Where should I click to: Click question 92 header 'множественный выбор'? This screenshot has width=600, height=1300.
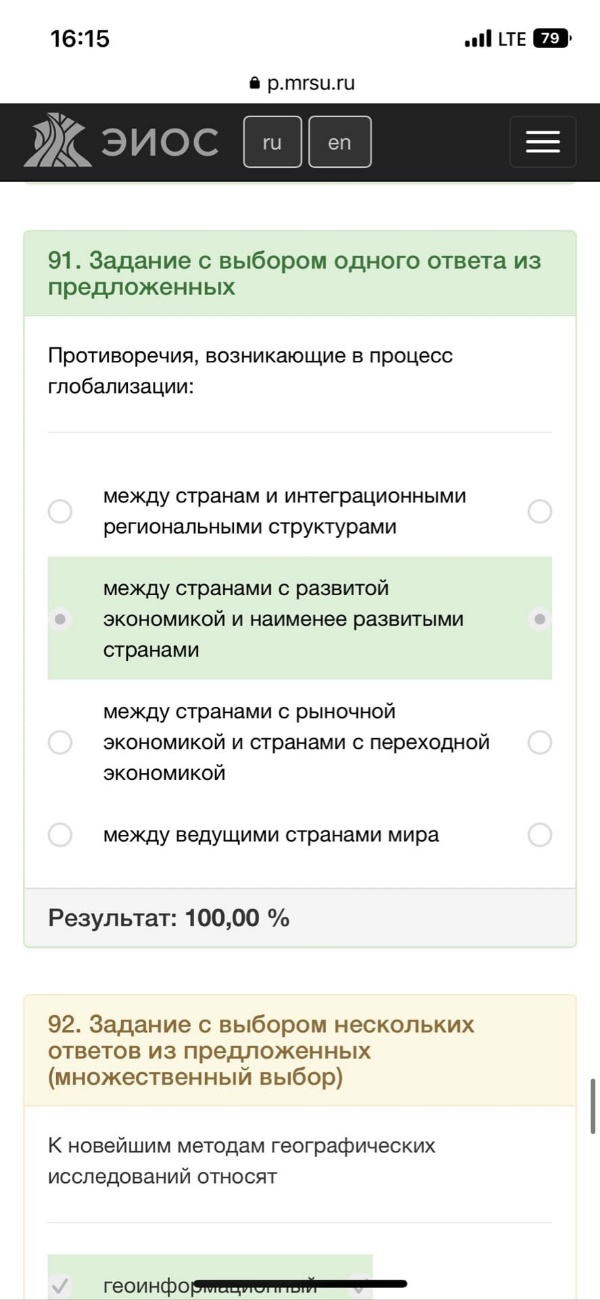click(x=195, y=1077)
